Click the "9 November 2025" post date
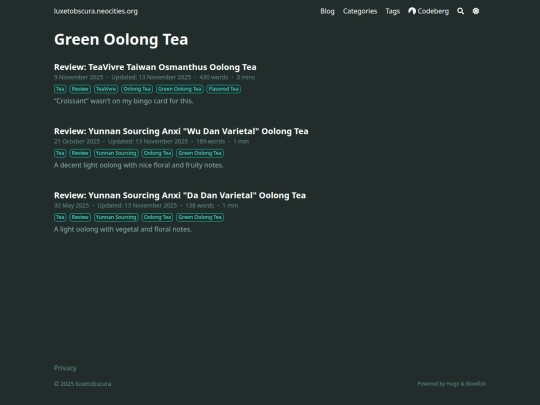Image resolution: width=540 pixels, height=405 pixels. (79, 77)
